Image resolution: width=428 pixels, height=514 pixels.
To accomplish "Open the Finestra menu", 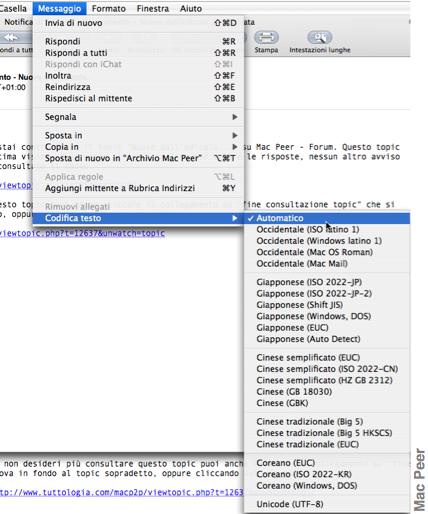I will tap(153, 8).
